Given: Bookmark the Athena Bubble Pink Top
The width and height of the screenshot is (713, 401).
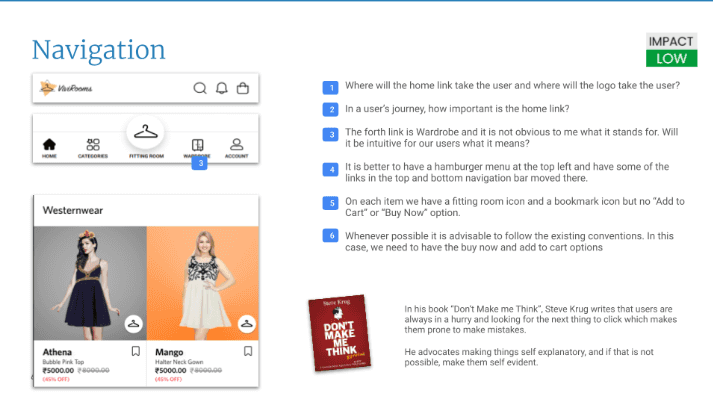Looking at the screenshot, I should click(x=136, y=351).
